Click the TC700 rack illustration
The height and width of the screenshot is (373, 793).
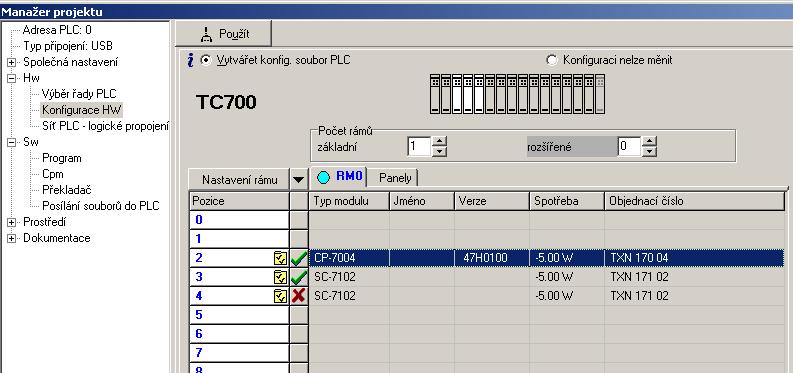[517, 94]
